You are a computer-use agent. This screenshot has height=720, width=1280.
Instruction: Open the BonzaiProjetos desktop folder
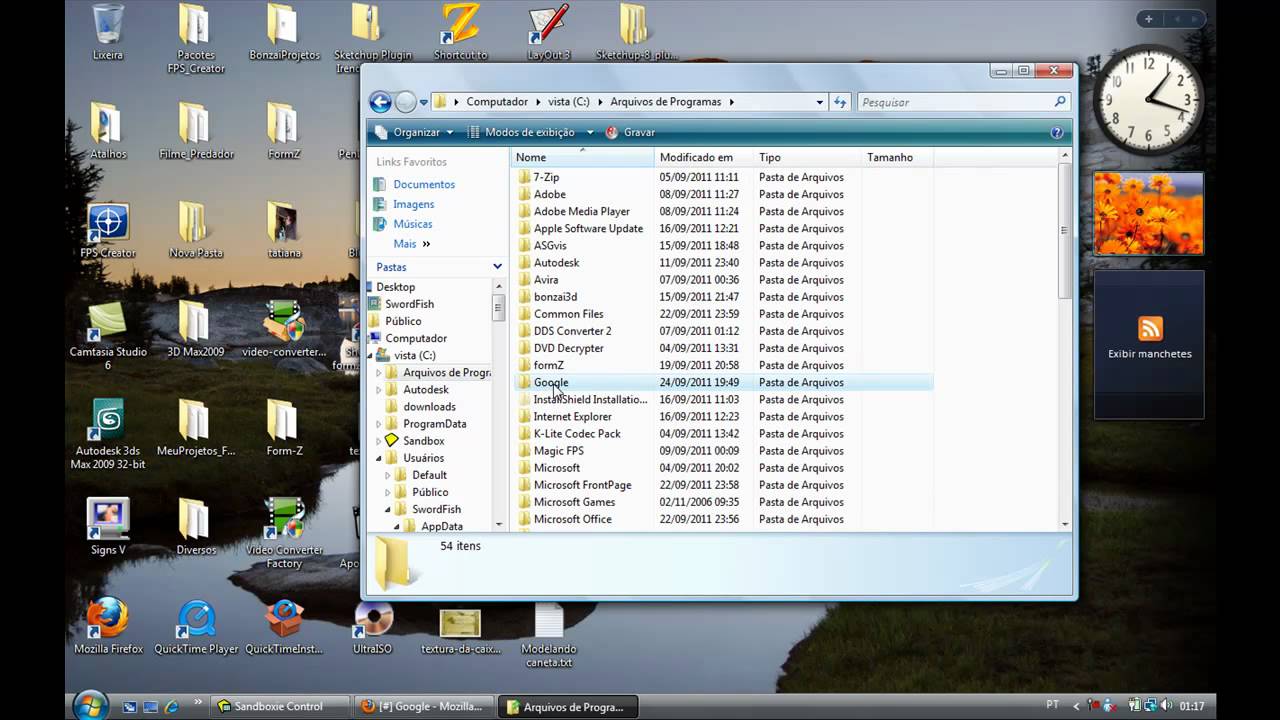tap(285, 31)
